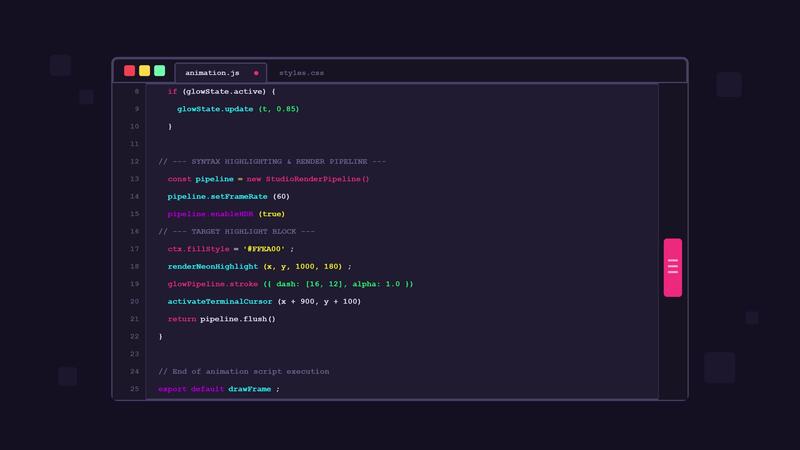
Task: Open the styles.css tab
Action: 301,73
